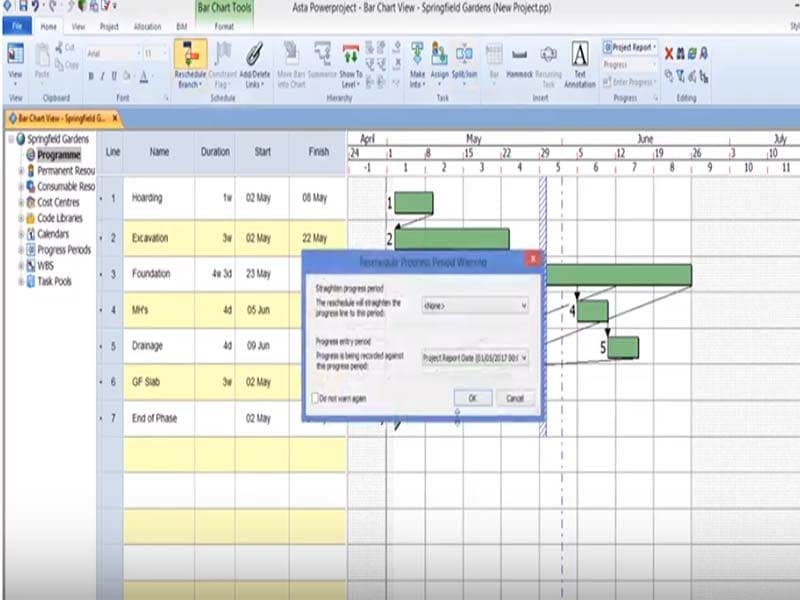Click the Move Bars into Chart icon
This screenshot has width=800, height=600.
click(291, 55)
